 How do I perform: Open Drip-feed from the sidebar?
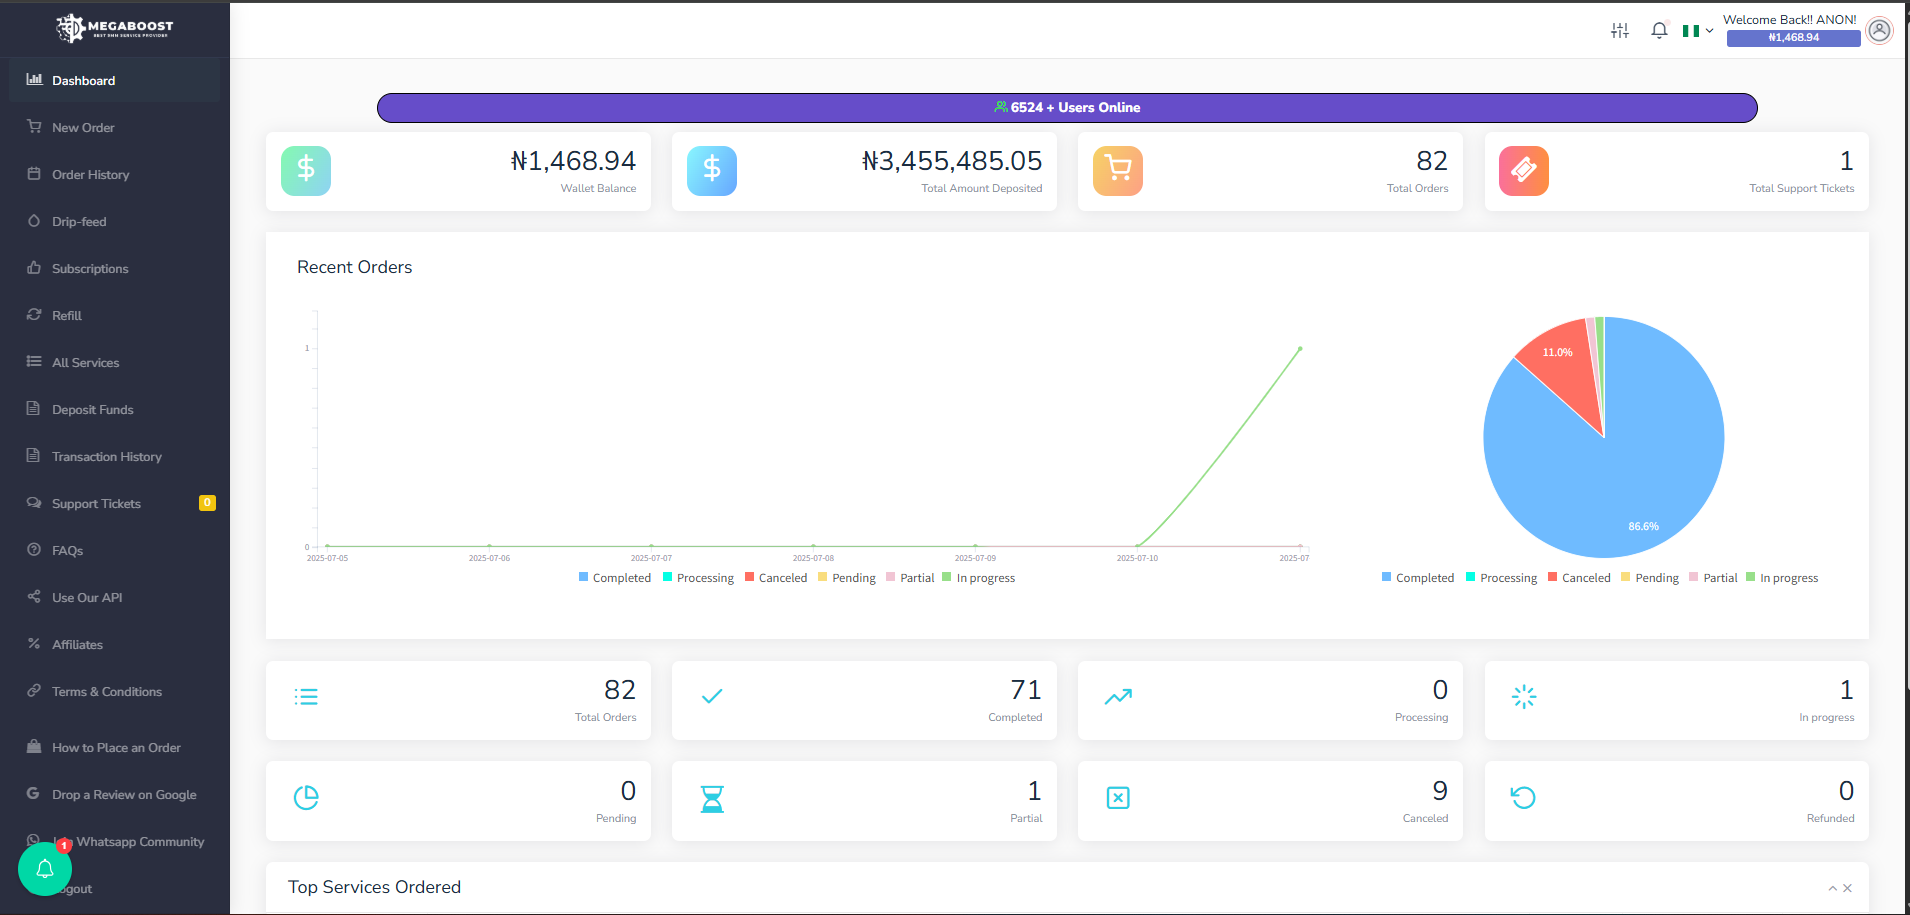77,221
